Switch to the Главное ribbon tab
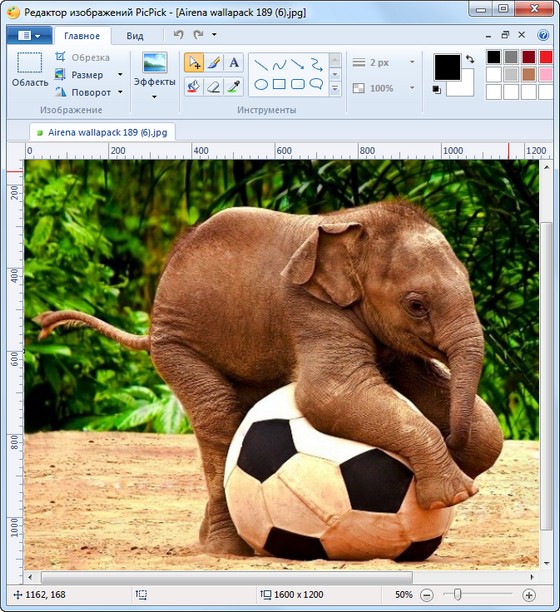560x612 pixels. [82, 36]
